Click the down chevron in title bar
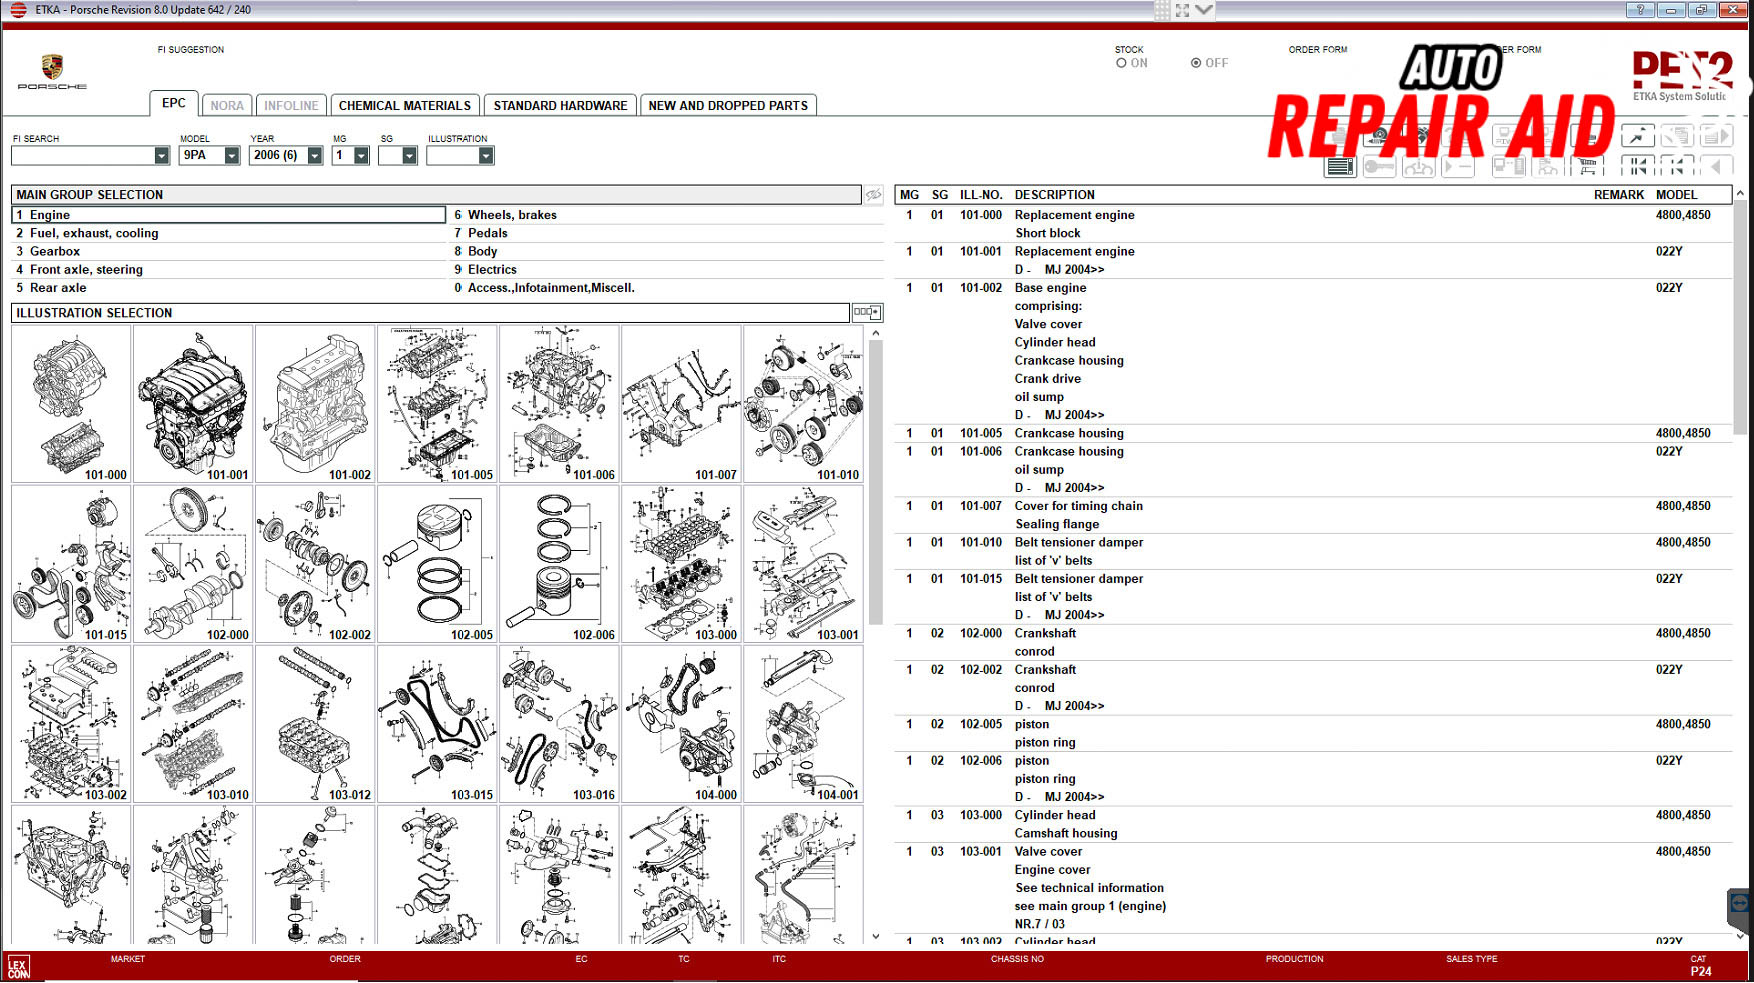 coord(1204,10)
